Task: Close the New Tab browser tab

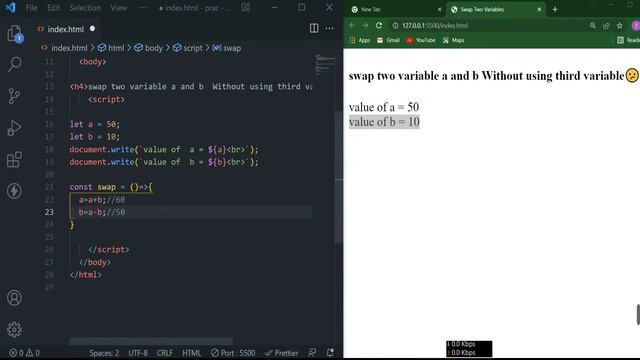Action: pyautogui.click(x=439, y=9)
